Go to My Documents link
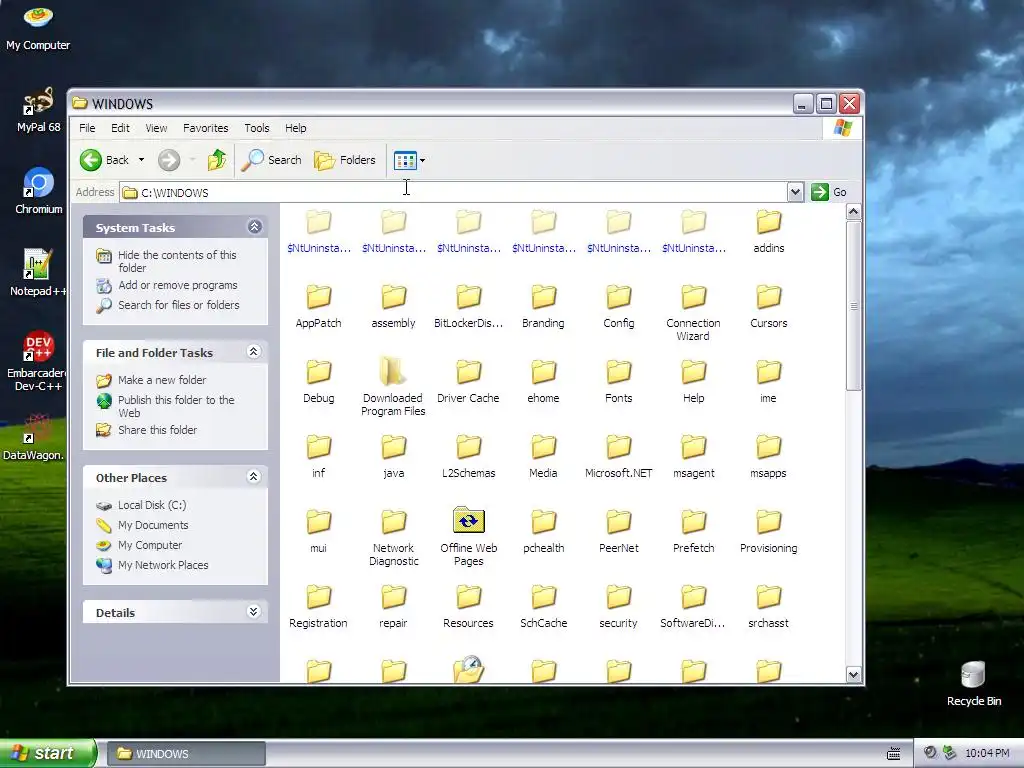1024x768 pixels. tap(153, 525)
